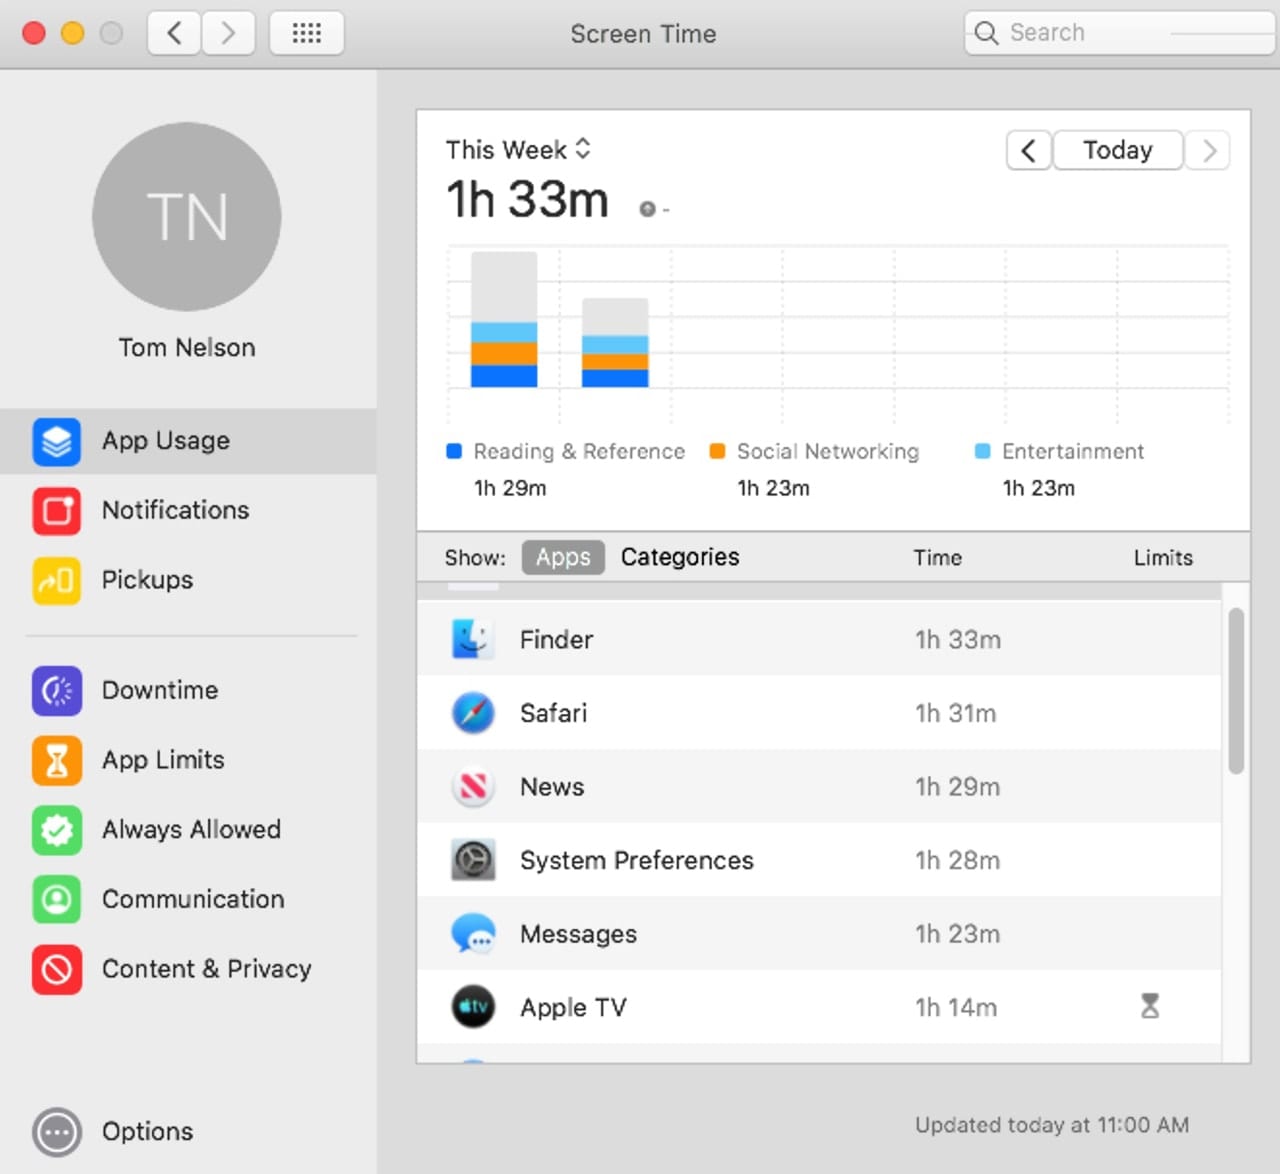Show usage by Apps

563,557
